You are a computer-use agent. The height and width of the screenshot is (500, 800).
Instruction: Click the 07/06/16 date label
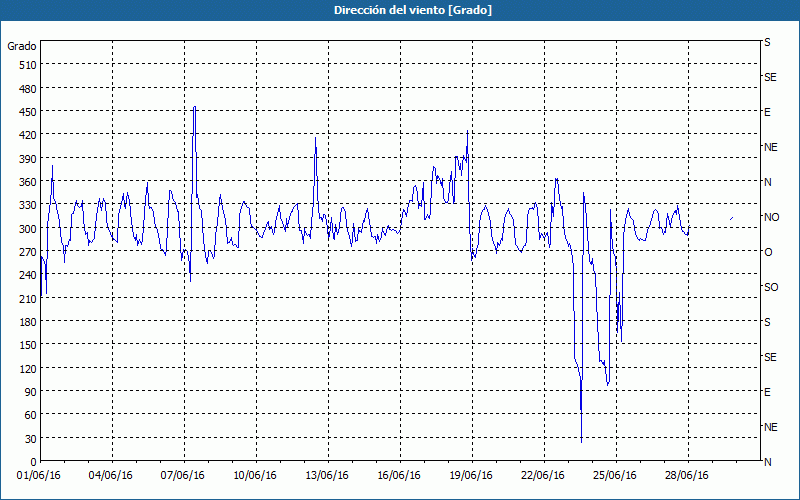(x=183, y=476)
